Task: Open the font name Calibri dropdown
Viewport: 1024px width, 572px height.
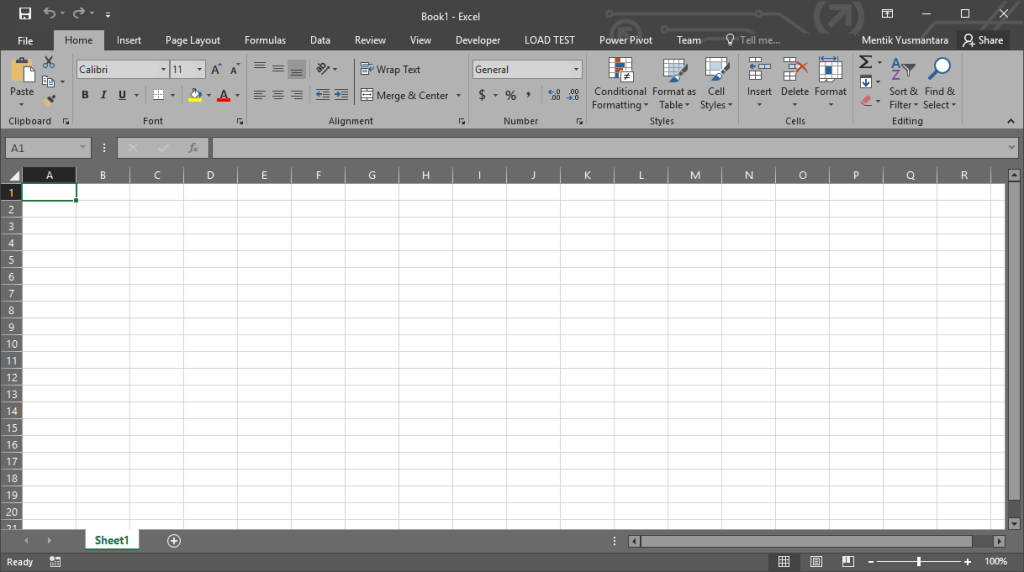Action: pyautogui.click(x=163, y=70)
